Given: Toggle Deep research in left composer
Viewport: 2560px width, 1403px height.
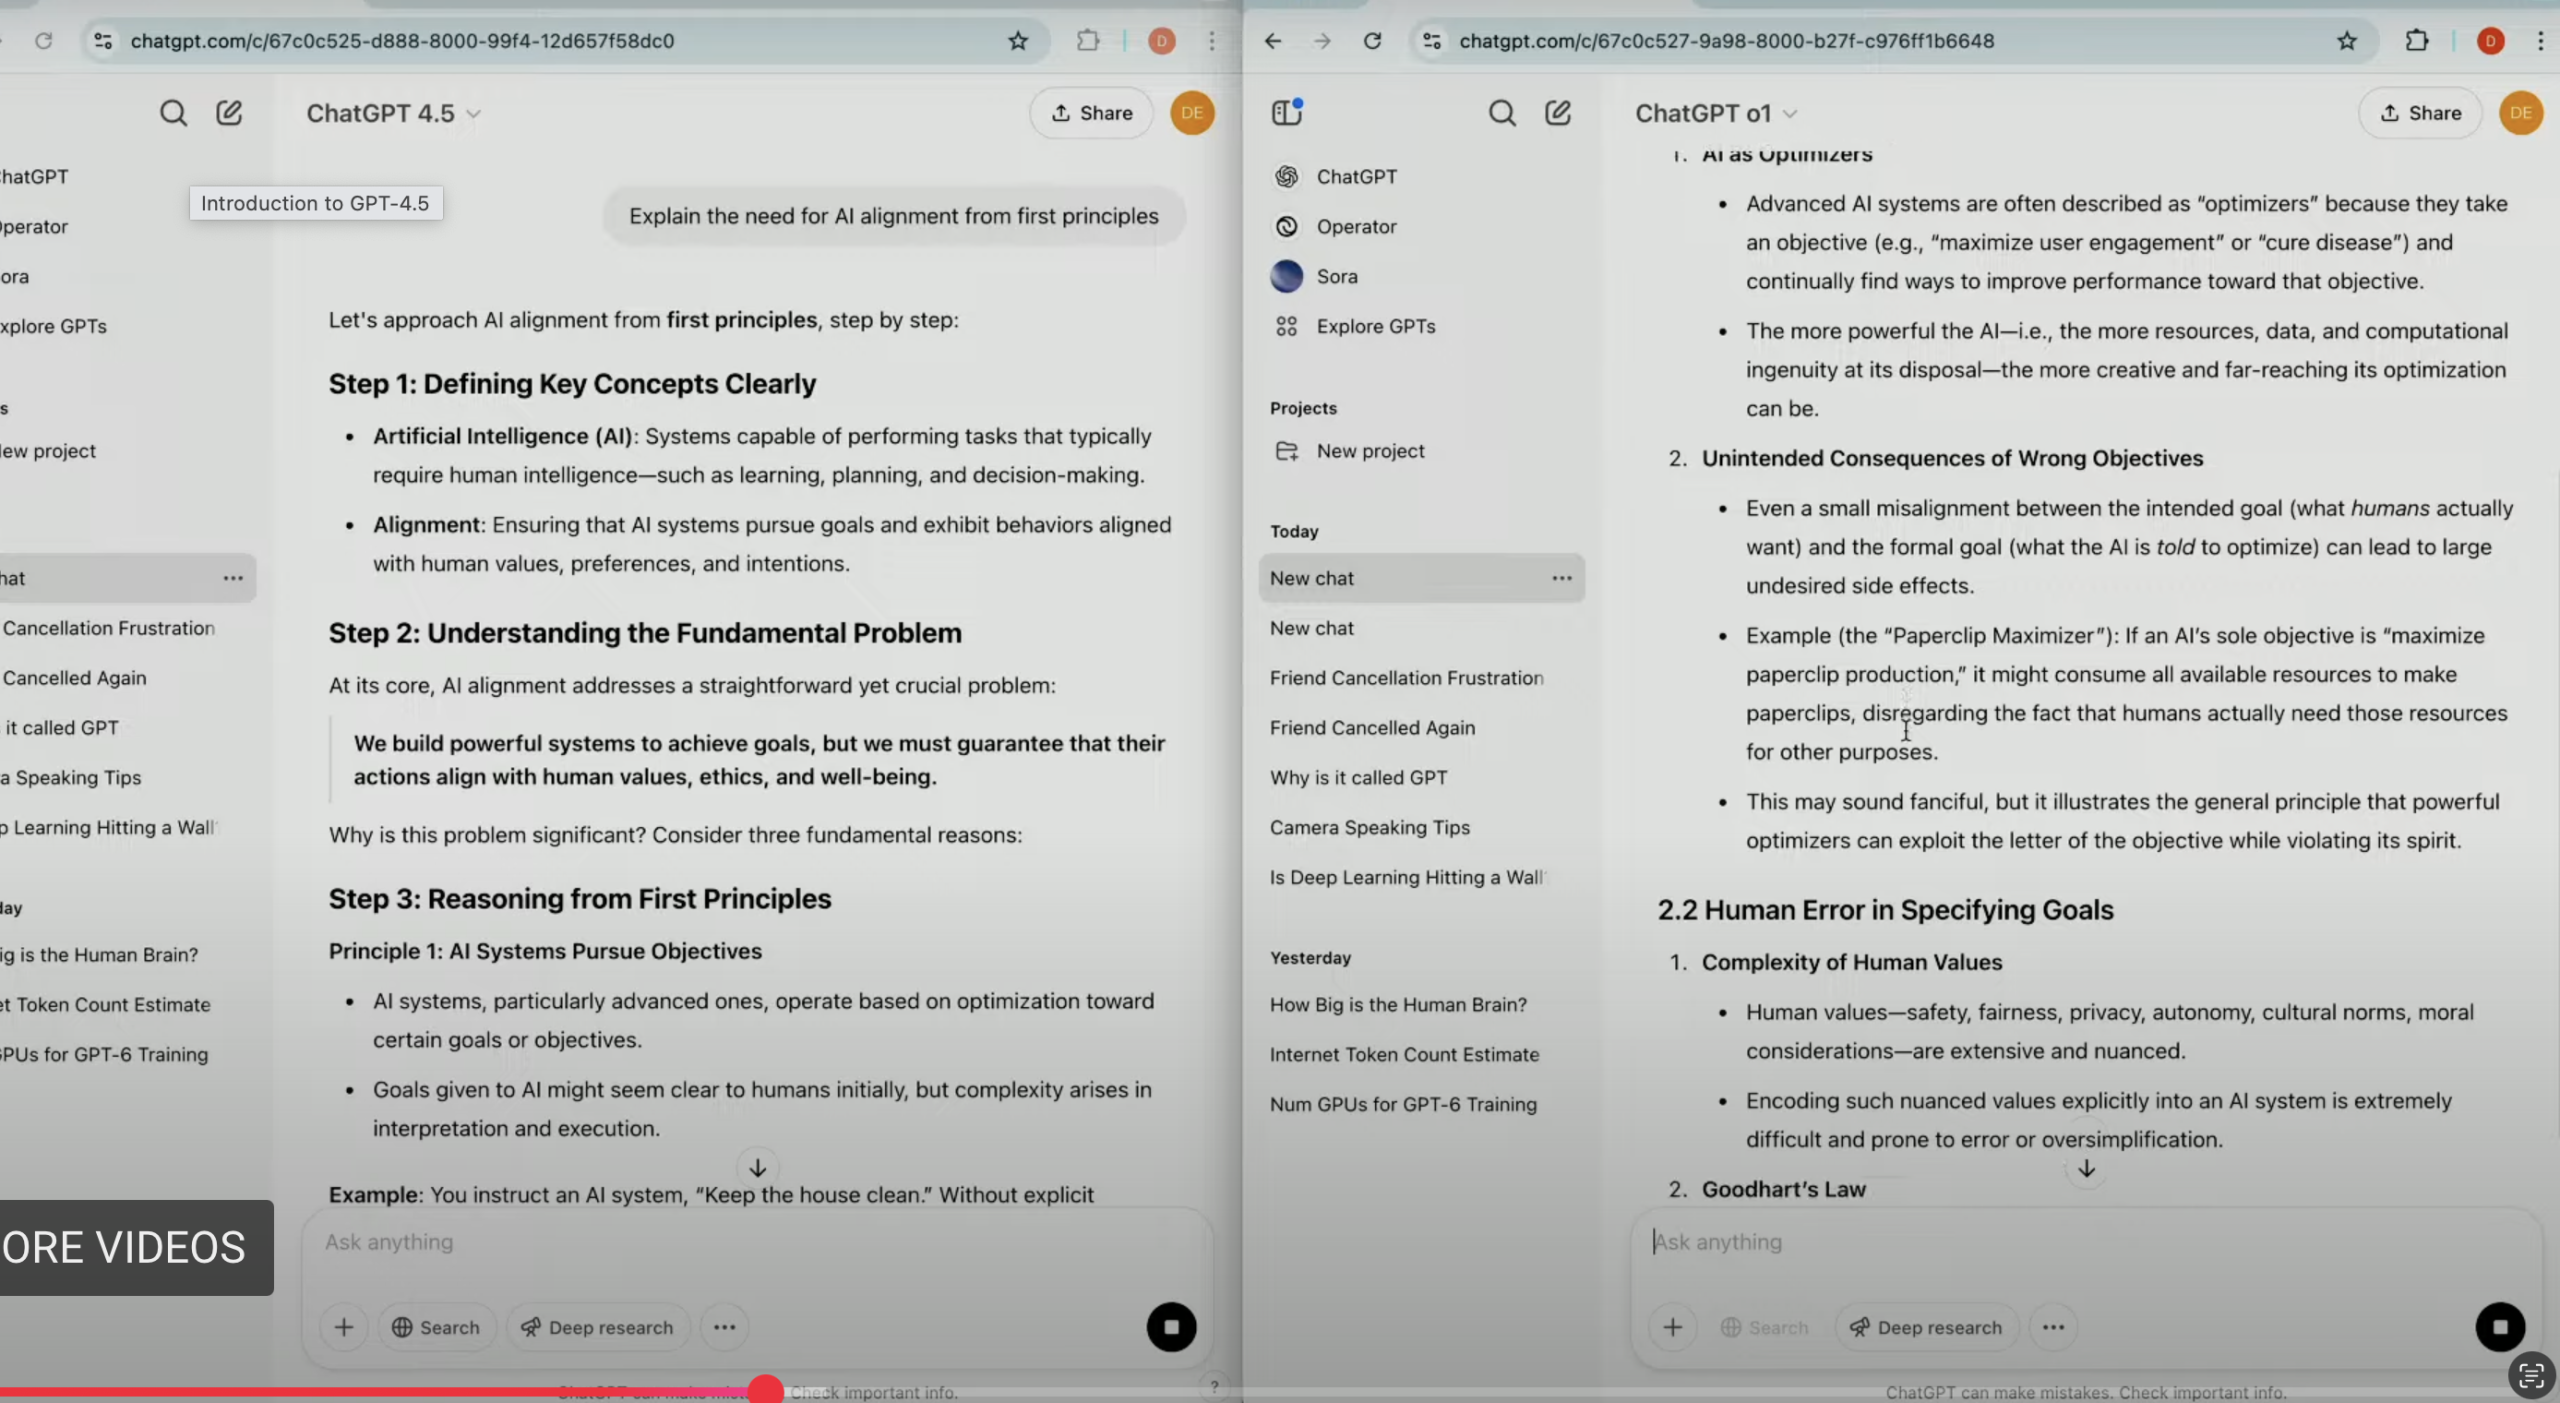Looking at the screenshot, I should tap(598, 1327).
